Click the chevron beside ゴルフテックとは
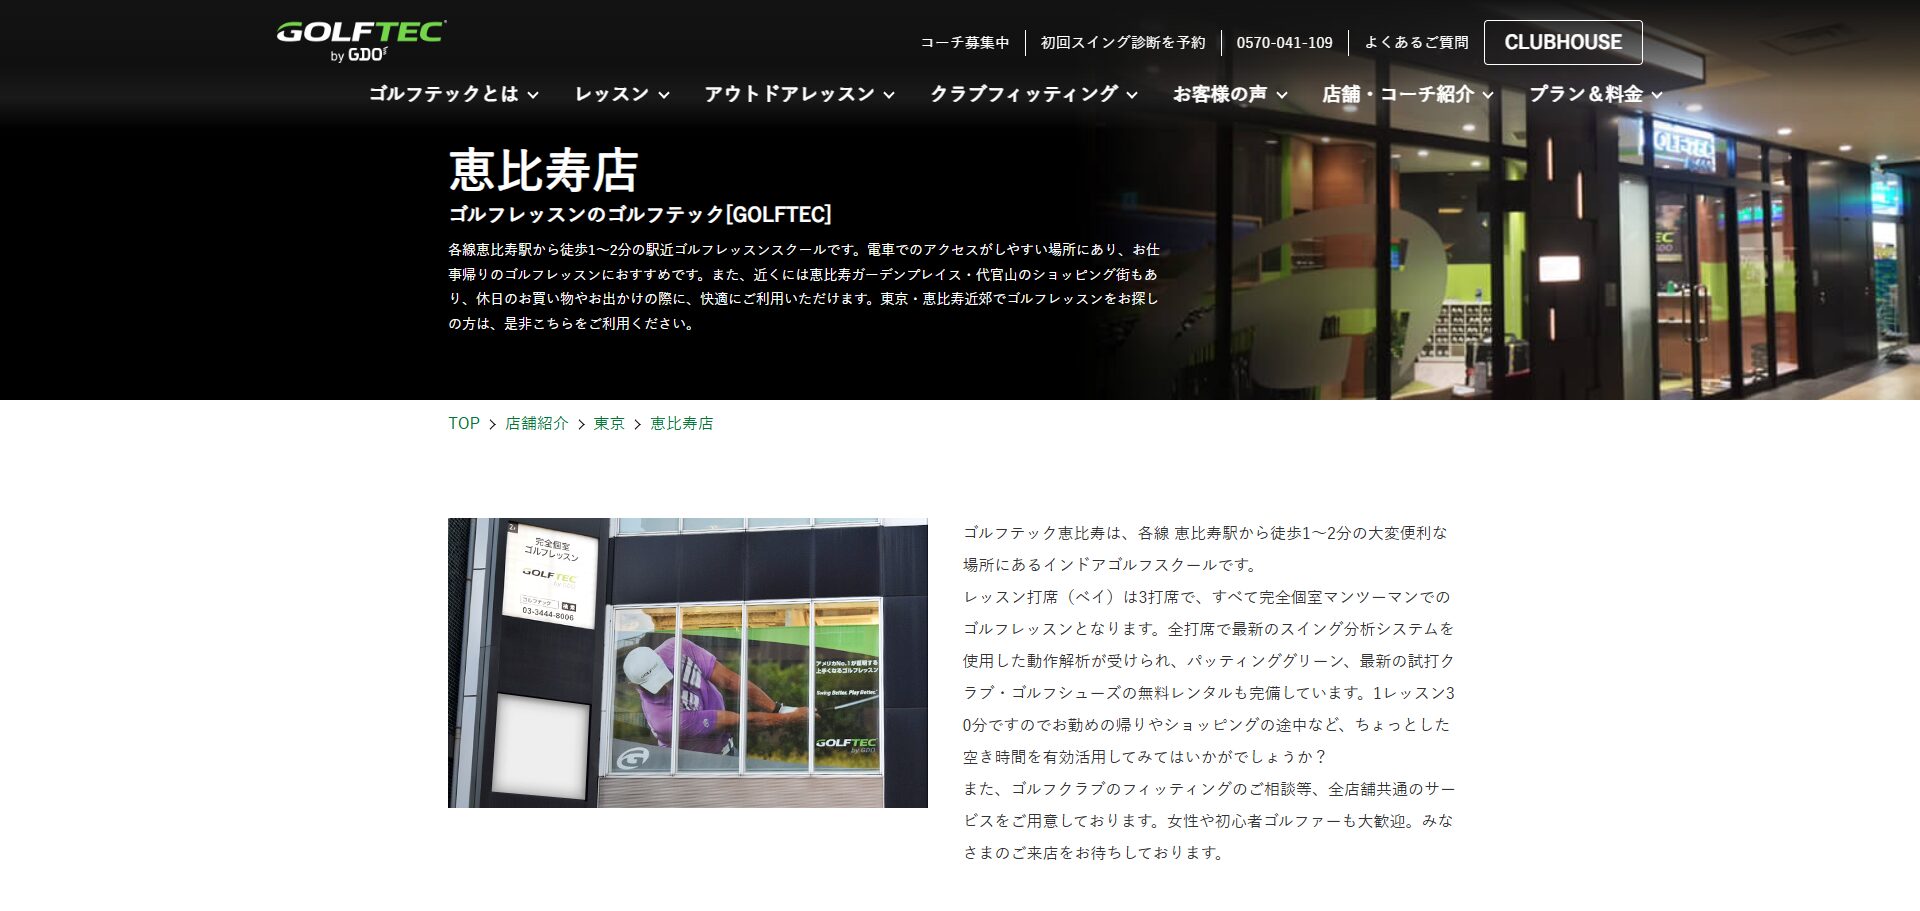The height and width of the screenshot is (911, 1920). [533, 95]
